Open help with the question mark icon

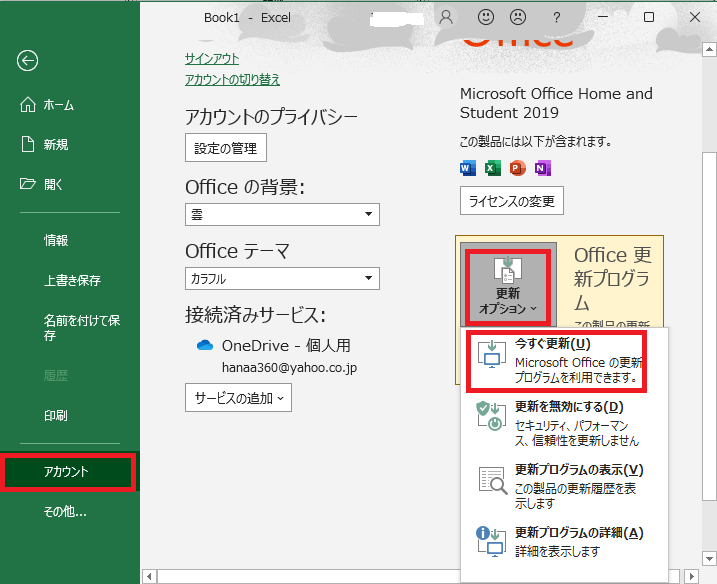click(x=556, y=17)
